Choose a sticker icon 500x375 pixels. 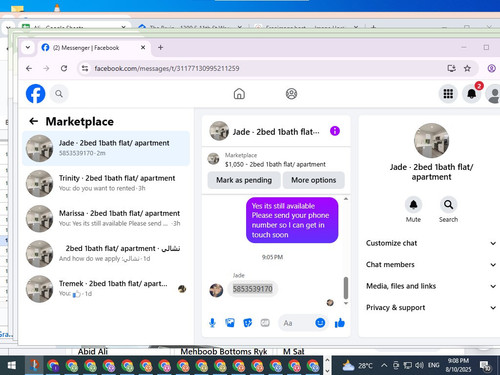pos(248,323)
